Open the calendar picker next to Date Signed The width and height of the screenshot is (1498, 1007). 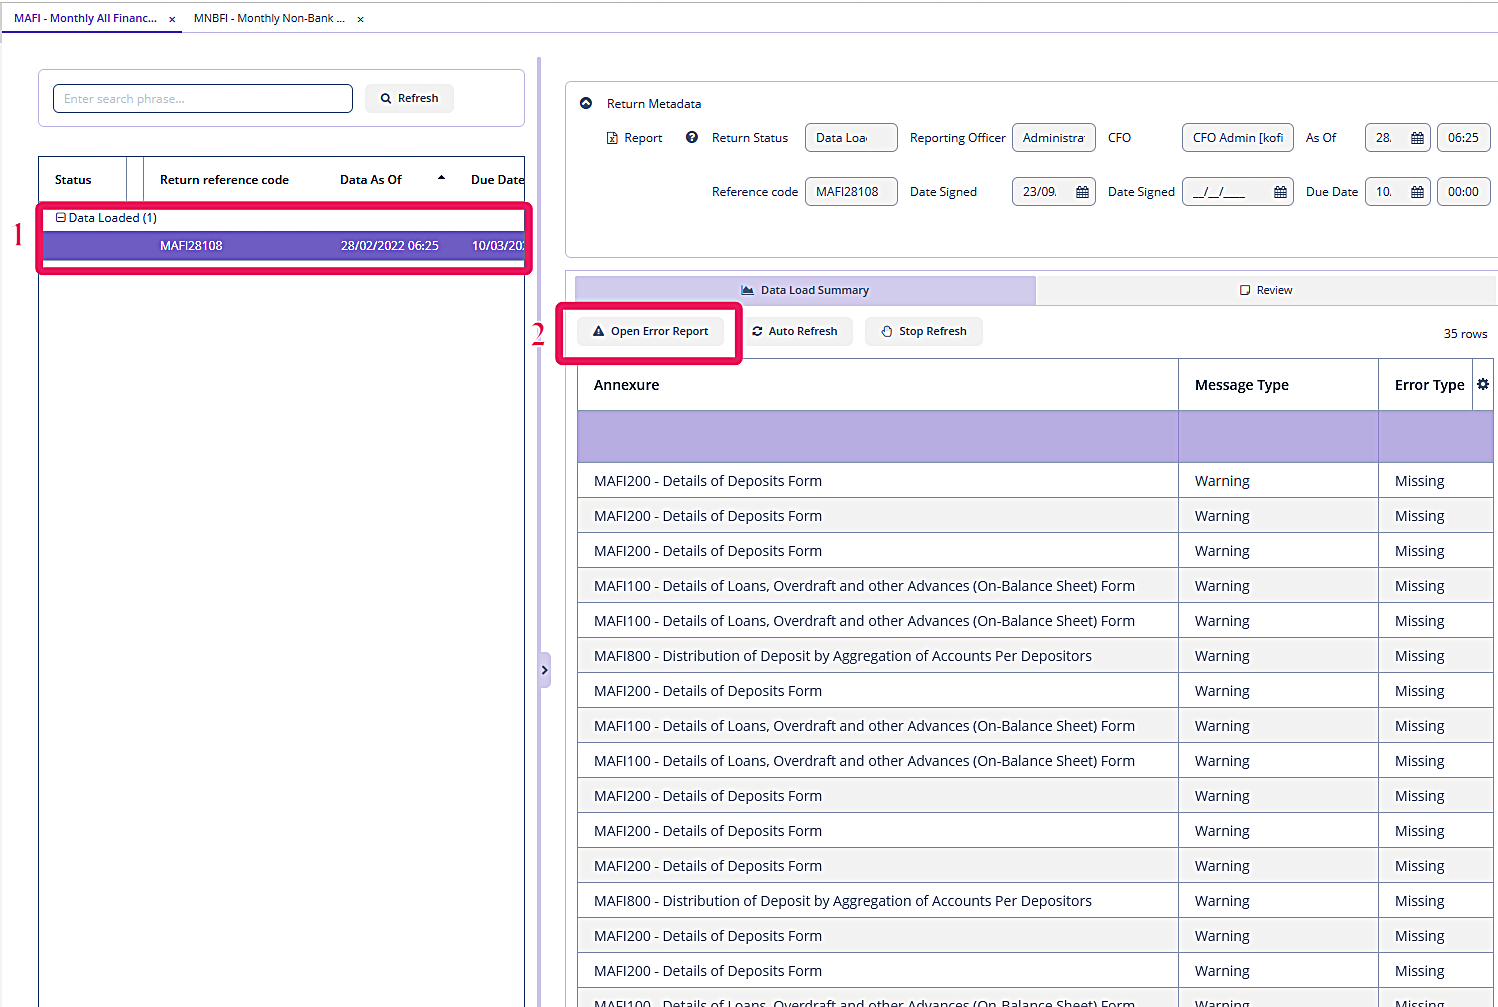click(x=1081, y=191)
